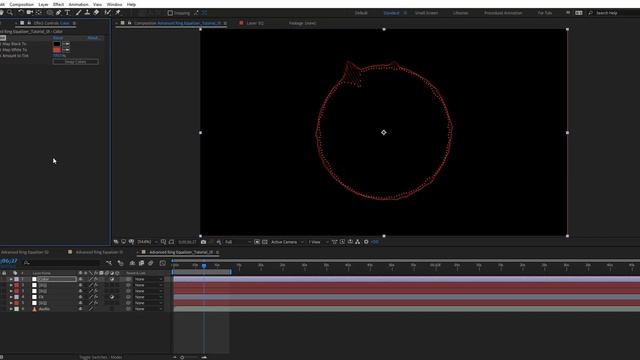Viewport: 640px width, 360px height.
Task: Click the Region of Interest icon
Action: tap(257, 242)
